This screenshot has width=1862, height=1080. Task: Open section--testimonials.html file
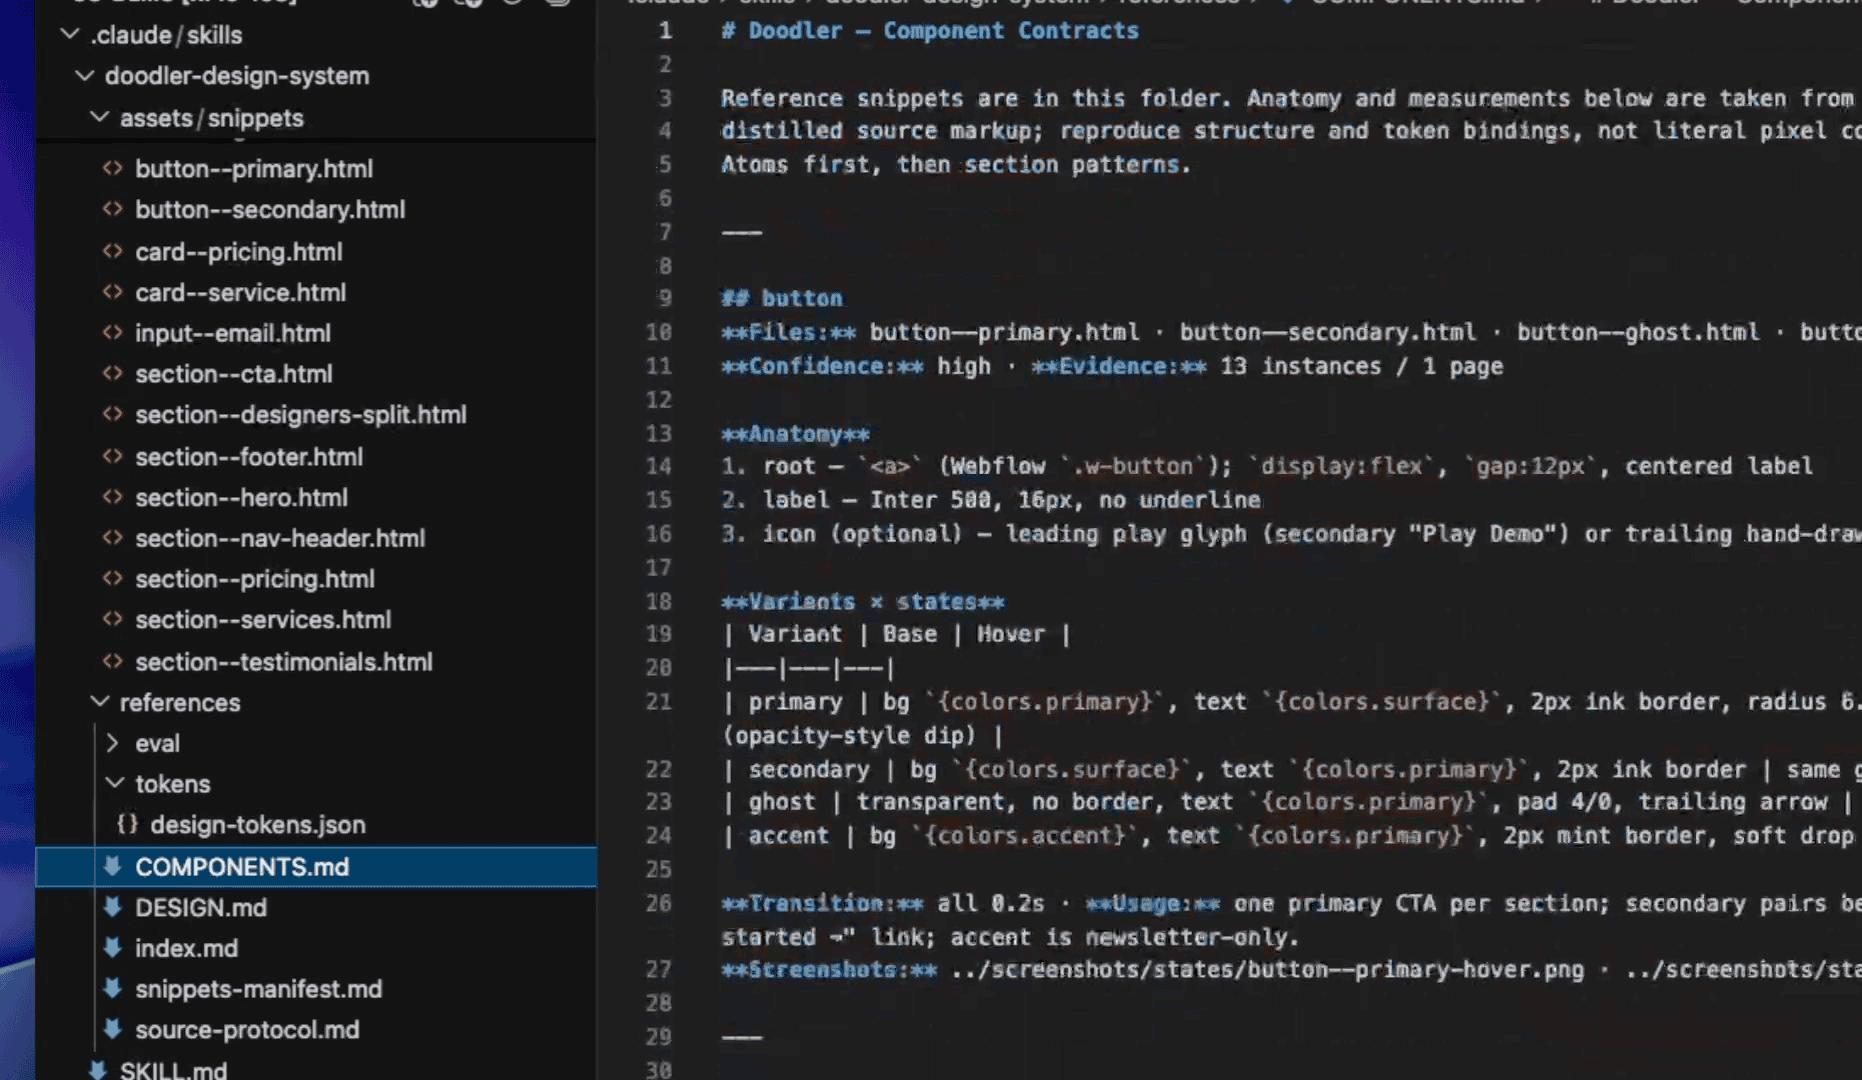click(284, 662)
